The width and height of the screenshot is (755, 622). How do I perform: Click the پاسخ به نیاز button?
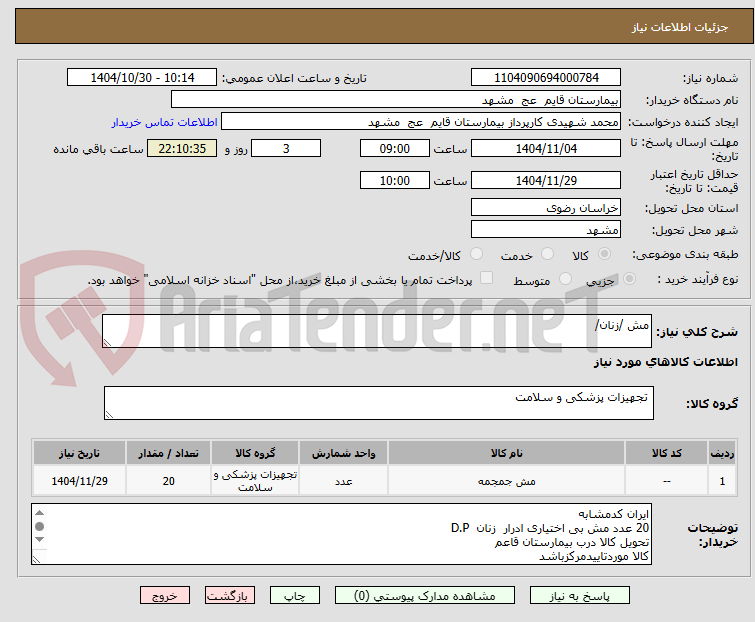[x=580, y=596]
